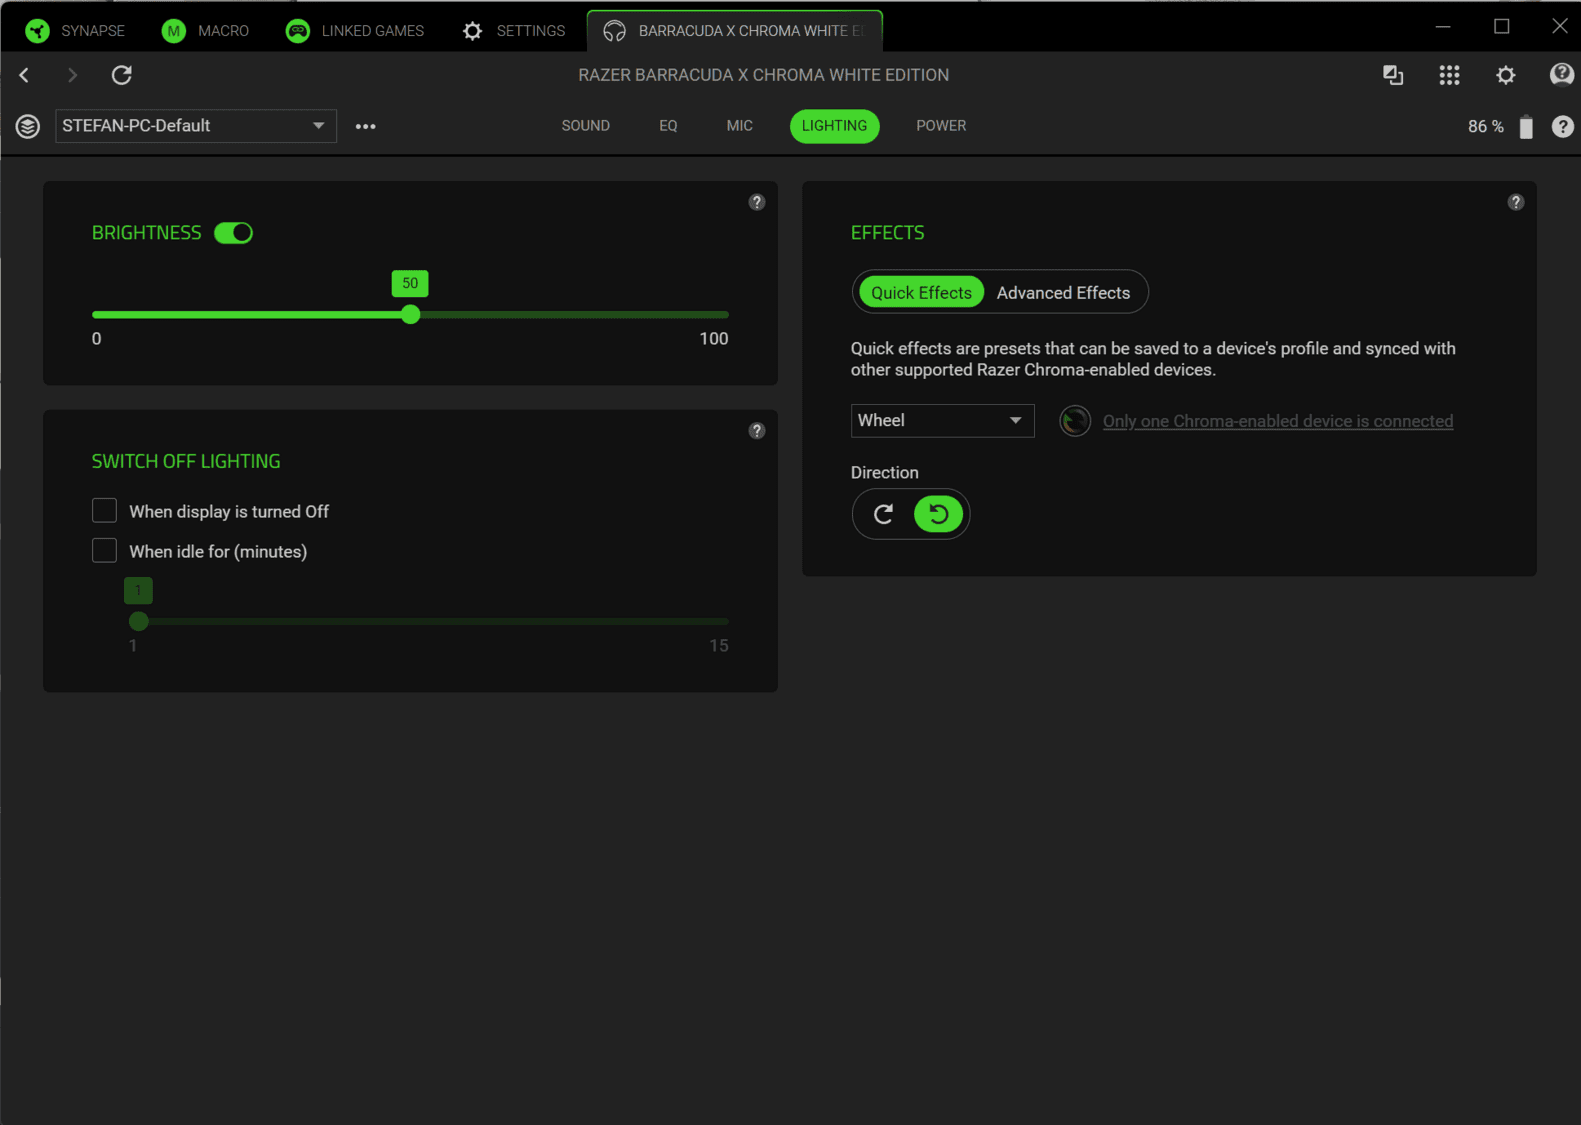Open the Synapse tab

pos(75,31)
